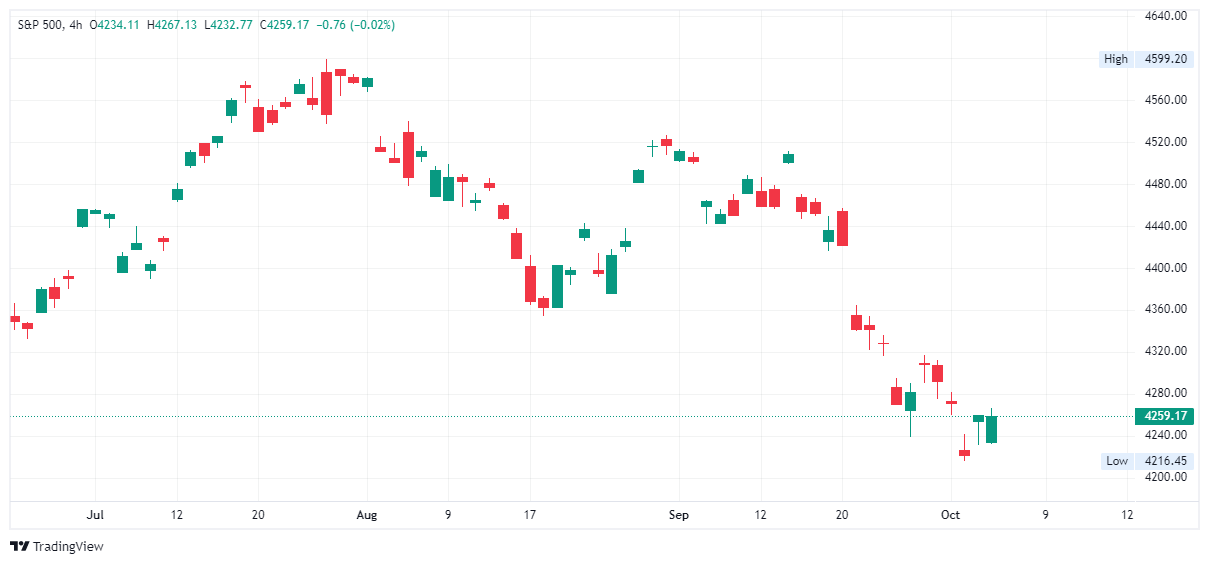Click the low value L4232.77
Screen dimensions: 1209x564
[x=228, y=25]
